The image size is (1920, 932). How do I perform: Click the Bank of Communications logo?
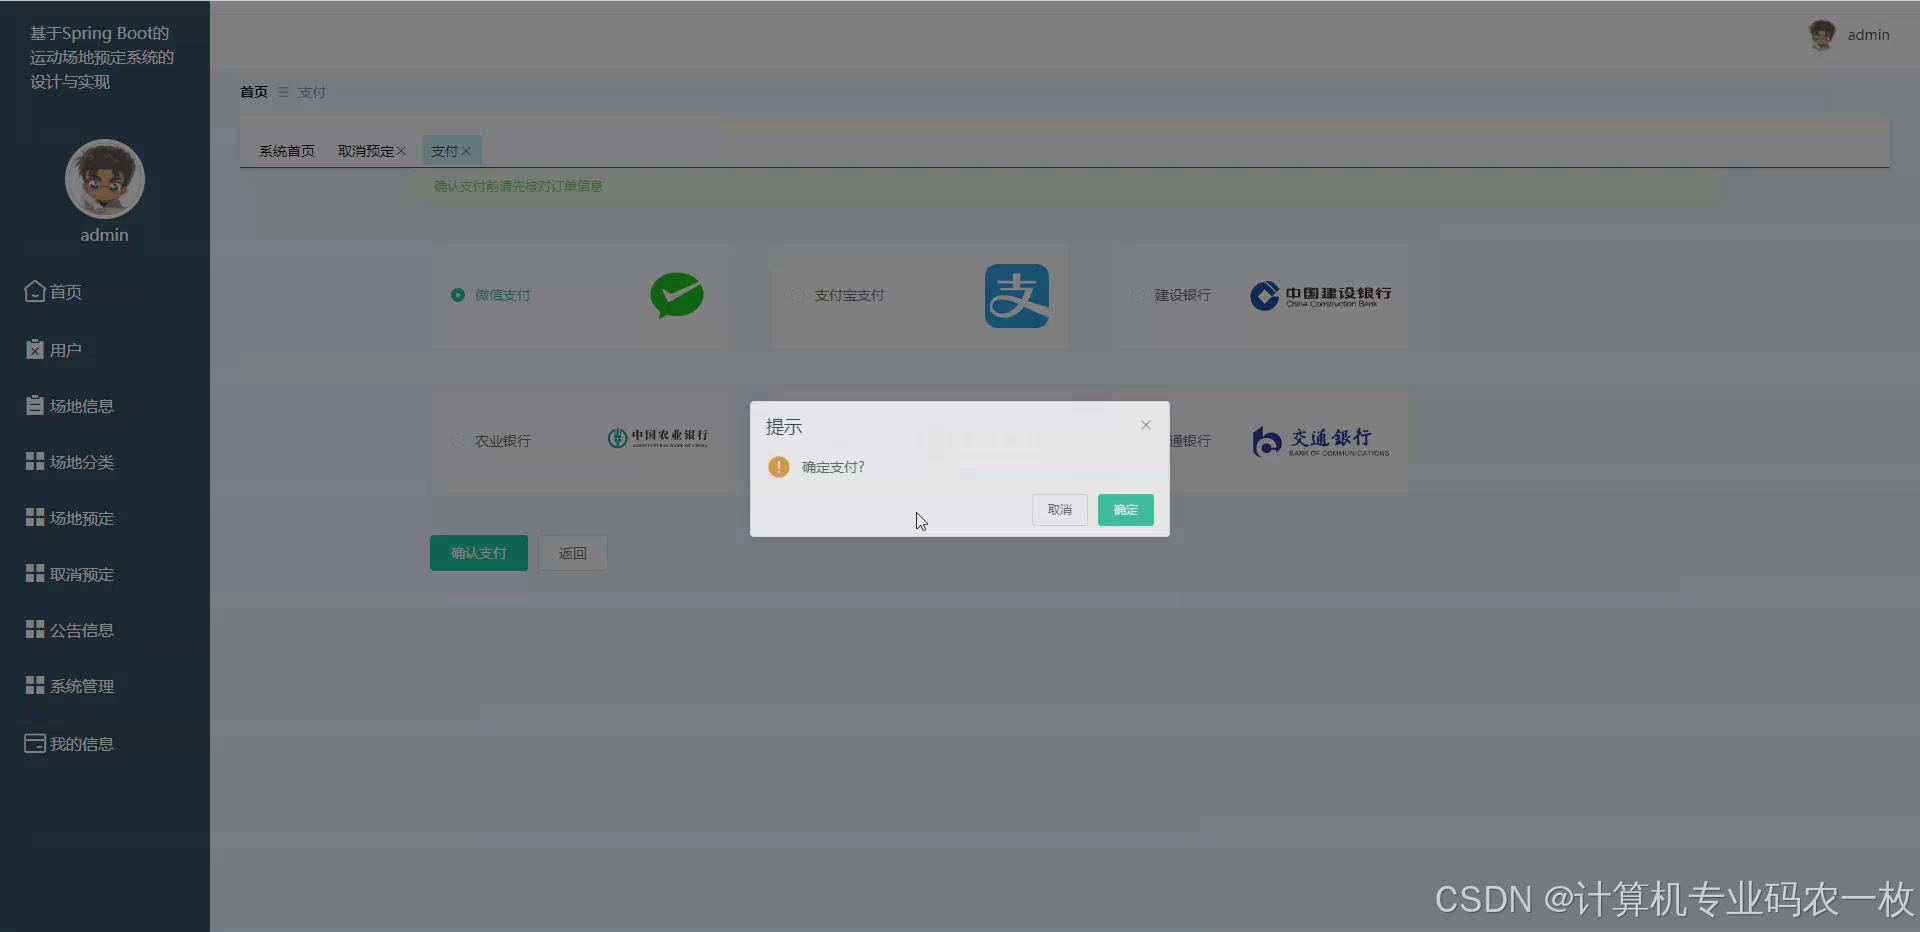[1320, 441]
